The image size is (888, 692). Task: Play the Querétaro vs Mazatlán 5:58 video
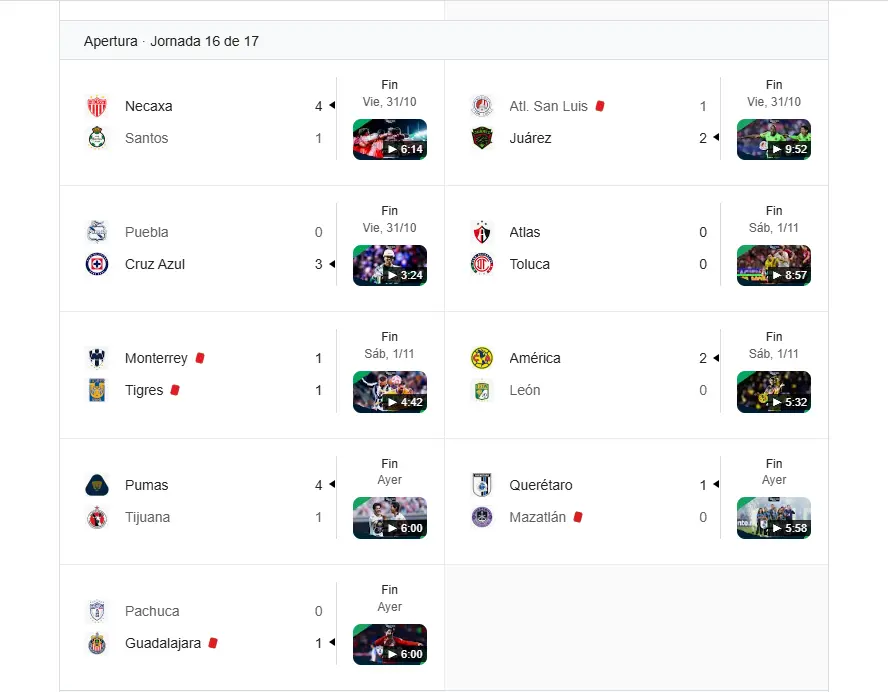(x=774, y=518)
